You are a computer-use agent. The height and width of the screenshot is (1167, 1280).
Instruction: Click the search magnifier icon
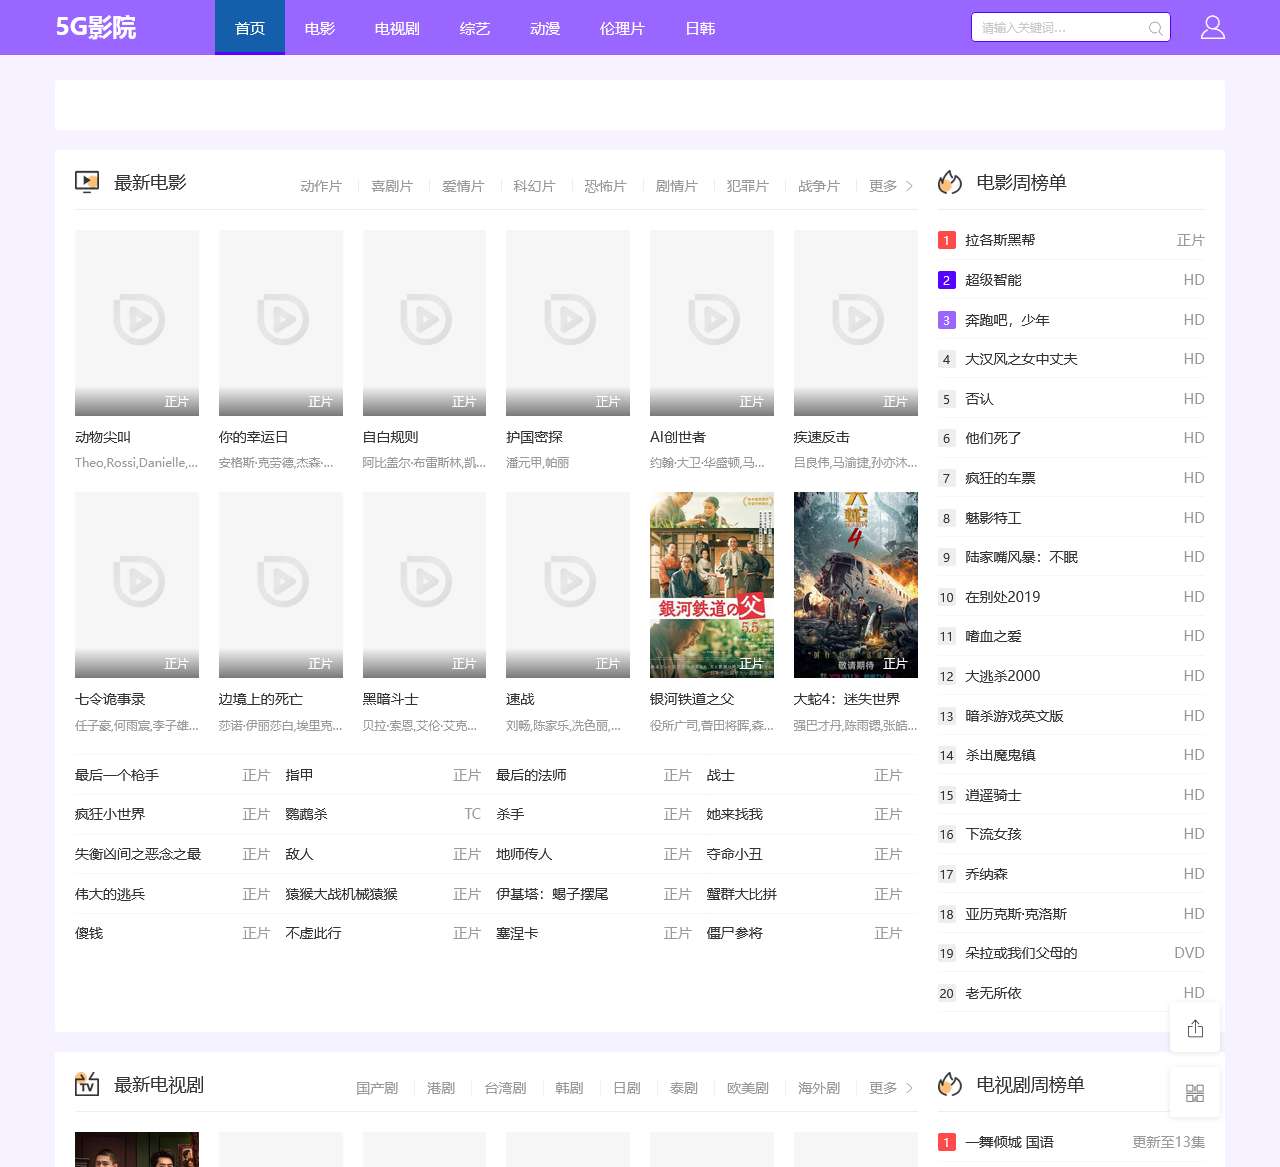point(1155,28)
